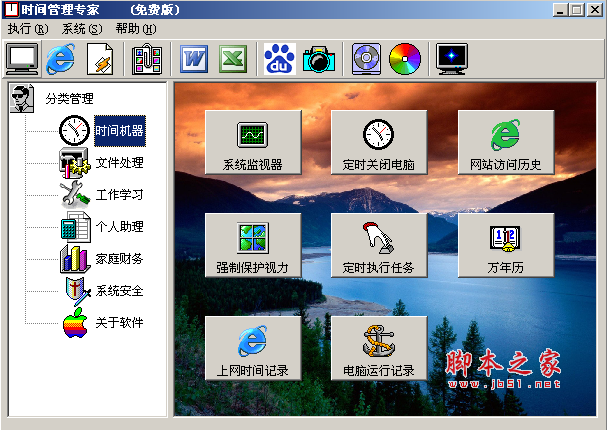Click the 分类管理 man avatar icon
Screen dimensions: 607x430
pos(21,98)
